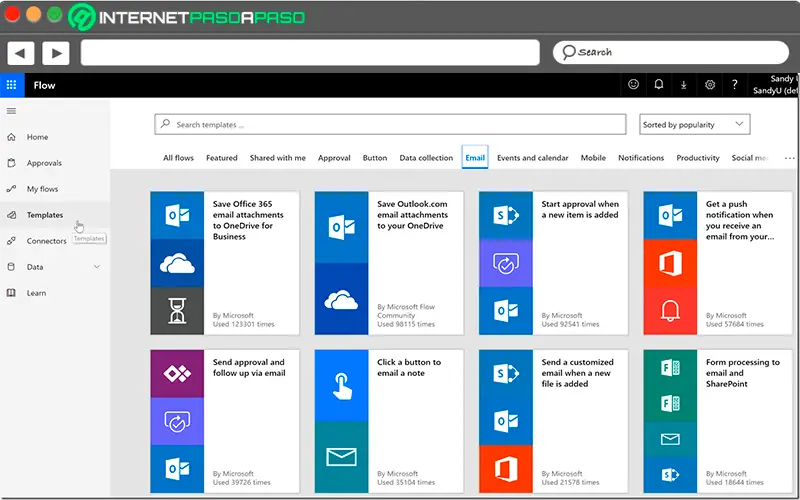Open the Notifications tab

(x=641, y=158)
